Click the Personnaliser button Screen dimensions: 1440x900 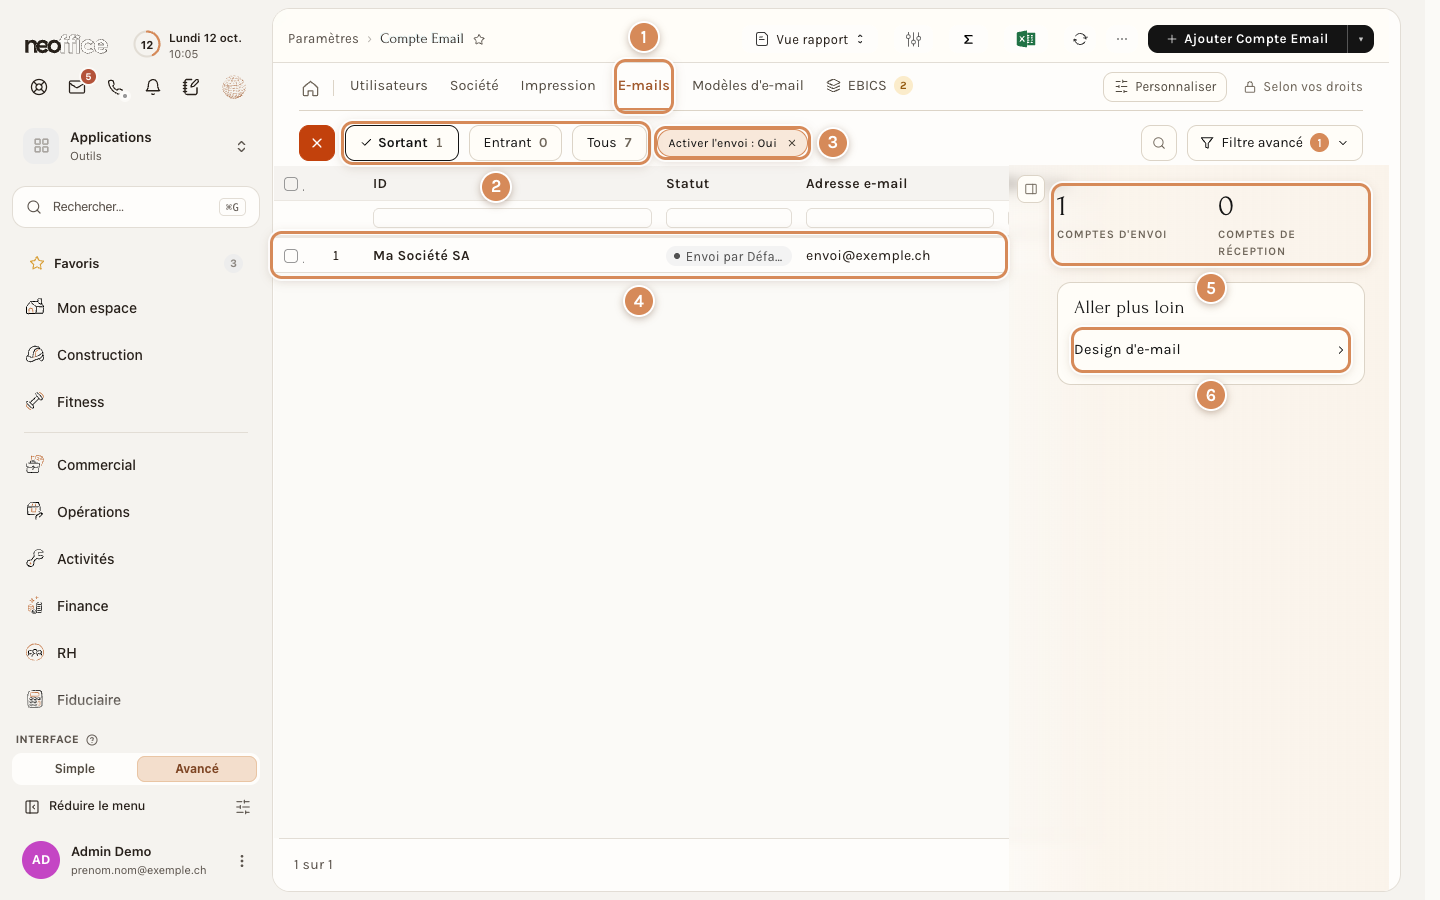(1165, 87)
